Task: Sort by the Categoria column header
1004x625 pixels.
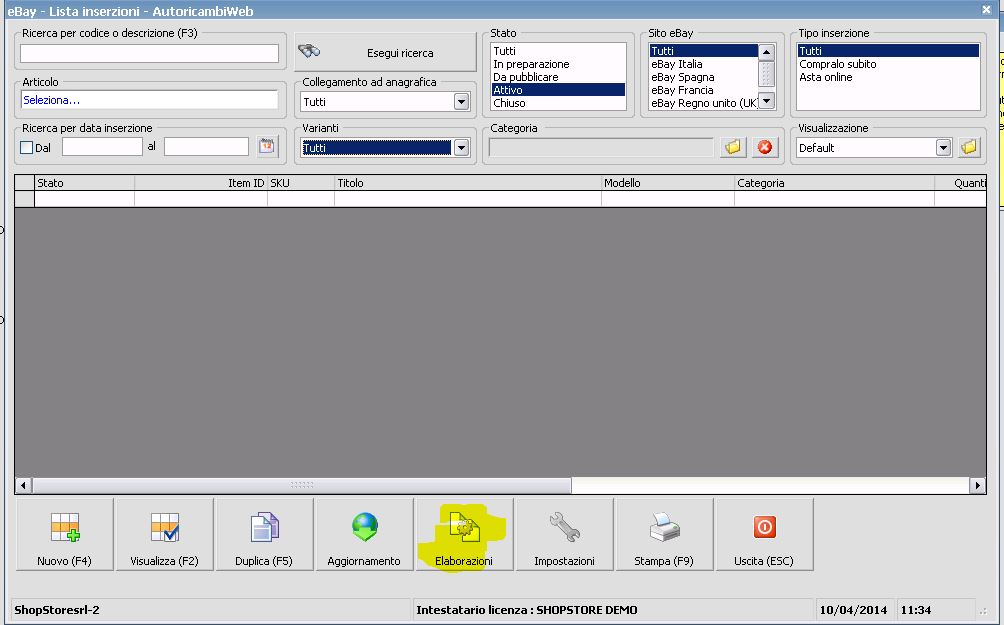Action: pos(834,183)
